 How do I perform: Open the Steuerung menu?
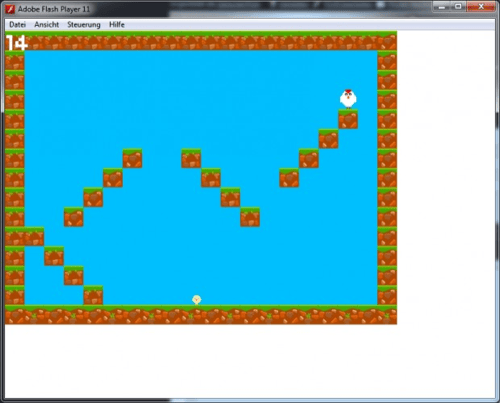(84, 25)
